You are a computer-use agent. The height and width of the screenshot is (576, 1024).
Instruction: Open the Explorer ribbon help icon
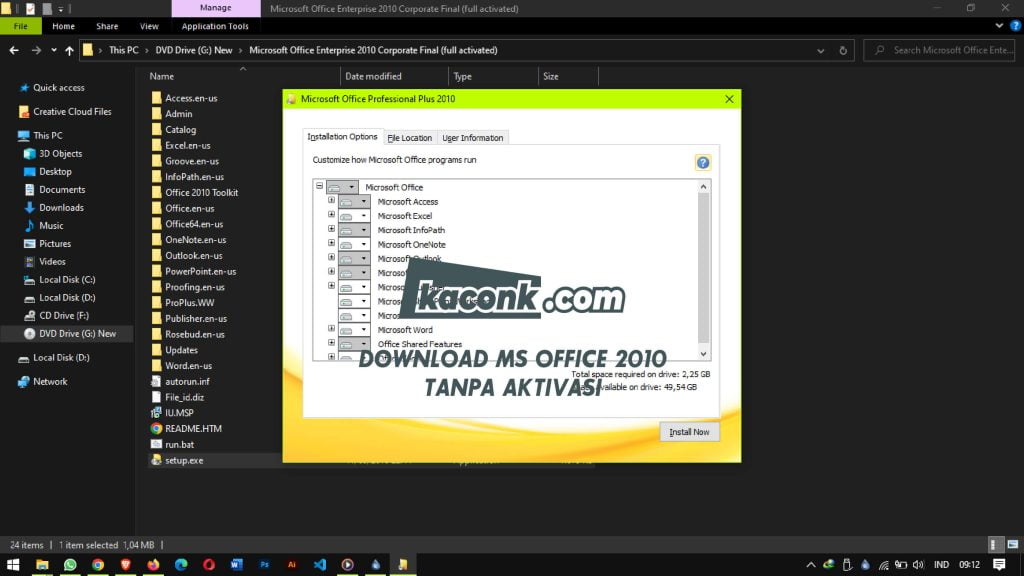tap(1016, 26)
